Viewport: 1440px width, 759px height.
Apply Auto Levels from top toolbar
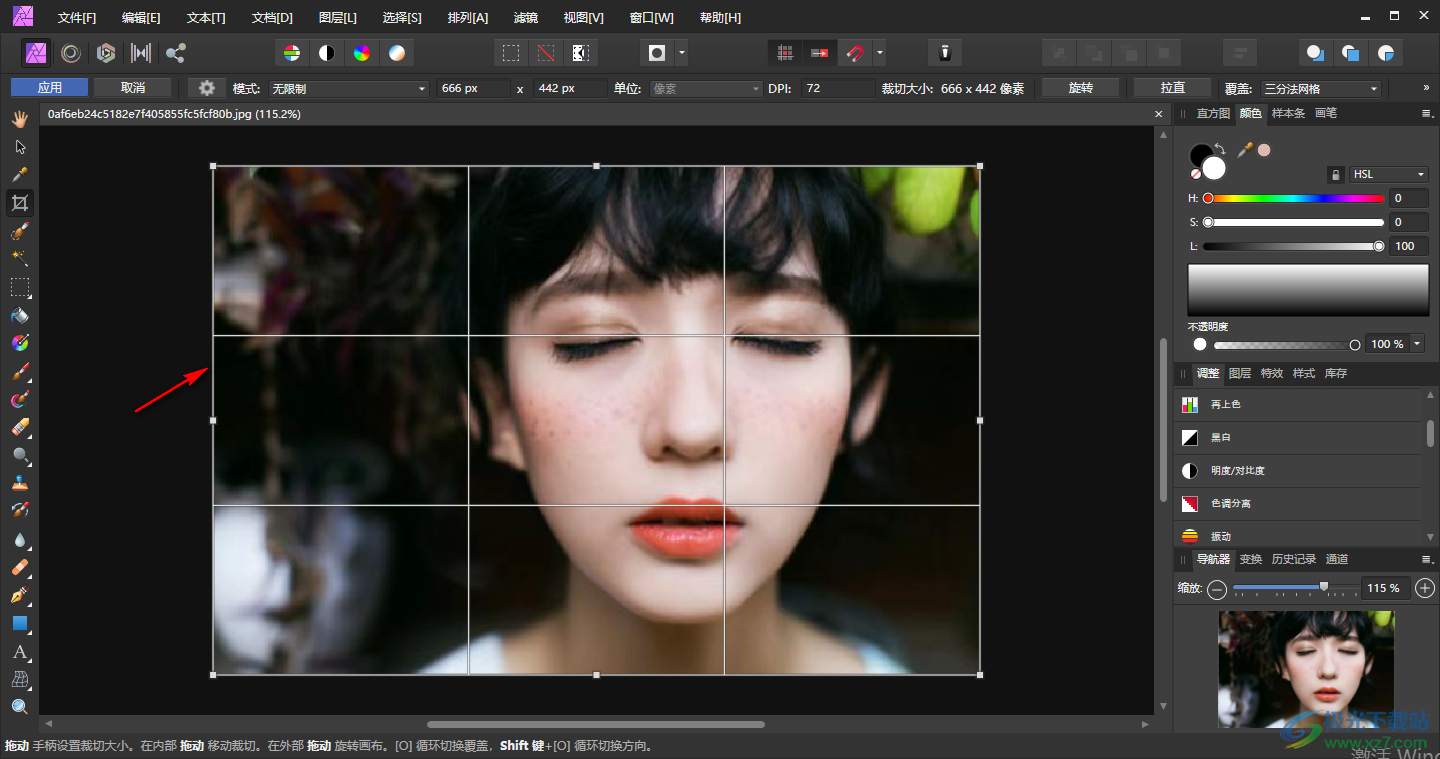[x=291, y=53]
